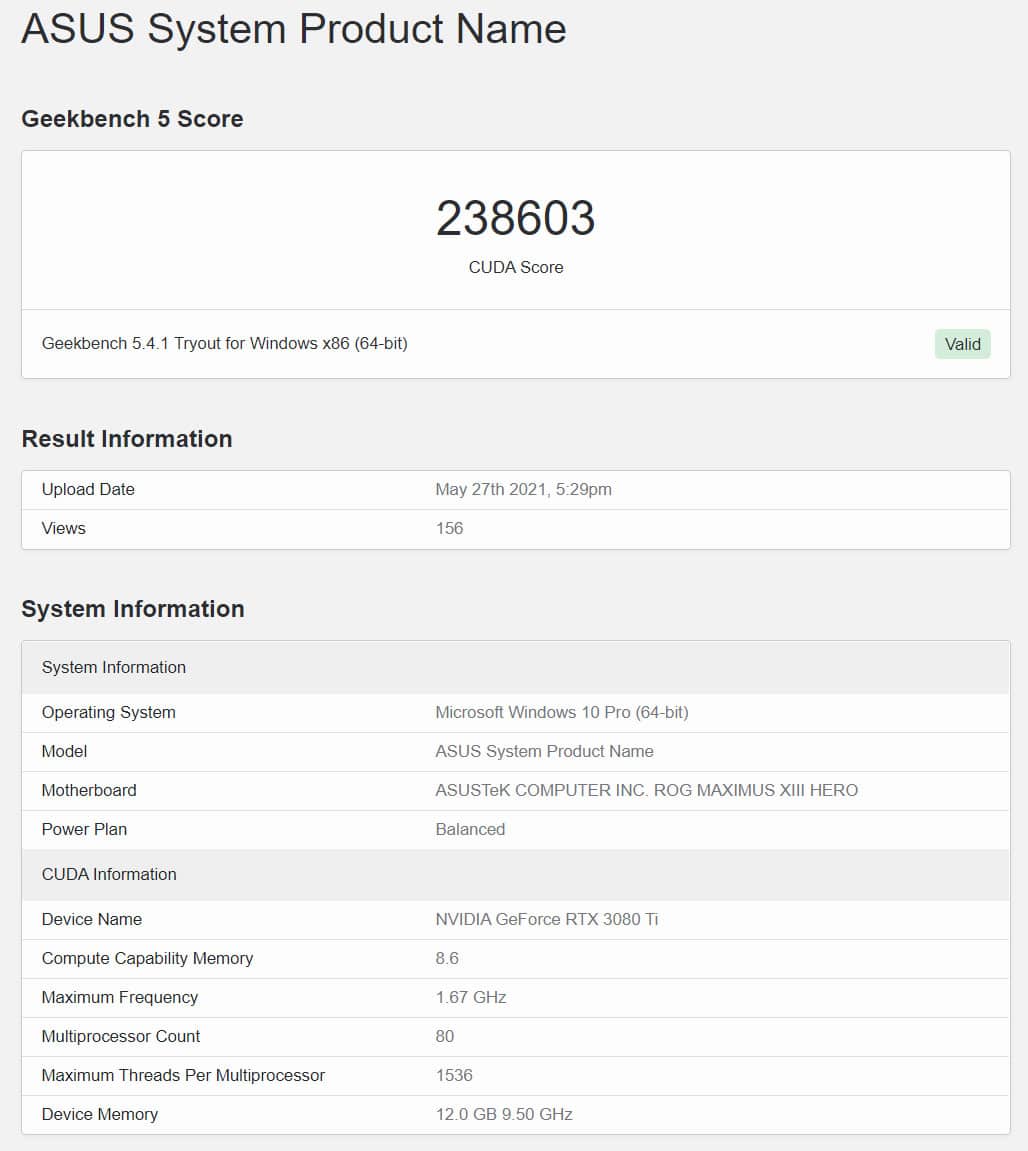Click the Balanced power plan value
Screen dimensions: 1028x1151
point(470,829)
